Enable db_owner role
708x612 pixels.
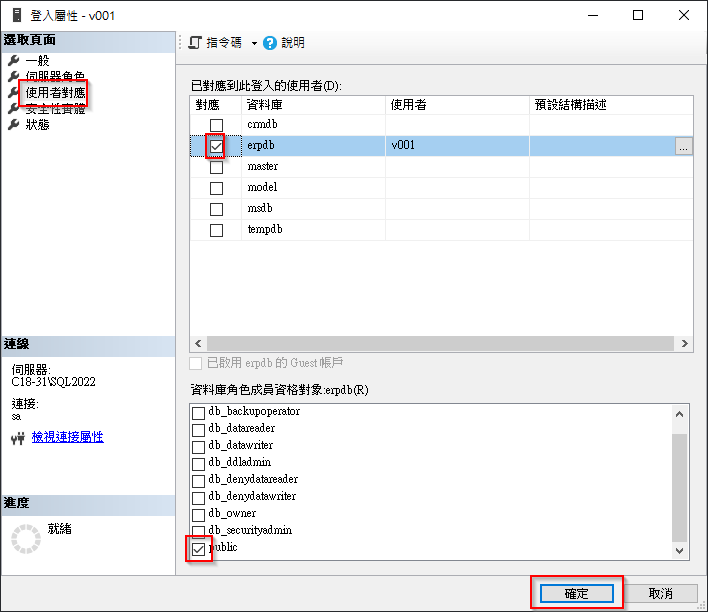[198, 515]
